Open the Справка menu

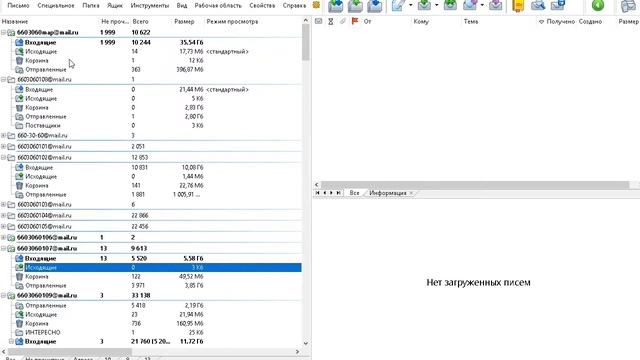(294, 6)
